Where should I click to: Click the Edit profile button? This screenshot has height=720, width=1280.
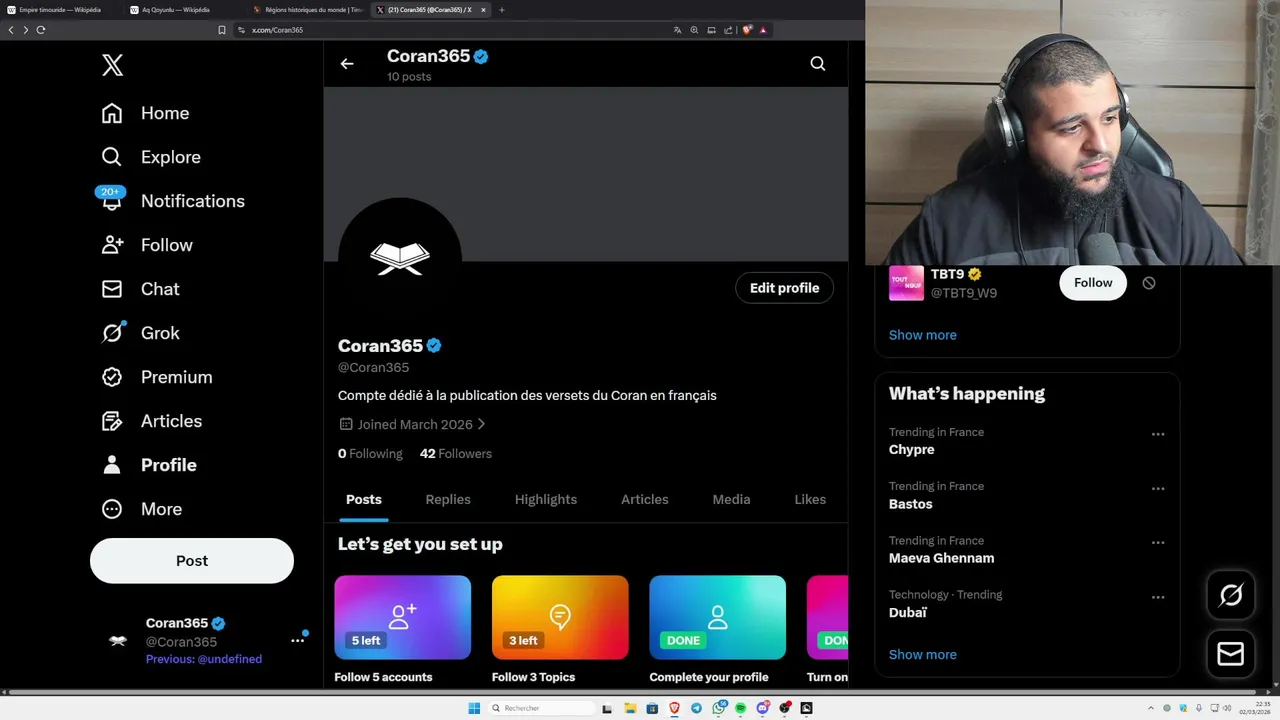(785, 288)
